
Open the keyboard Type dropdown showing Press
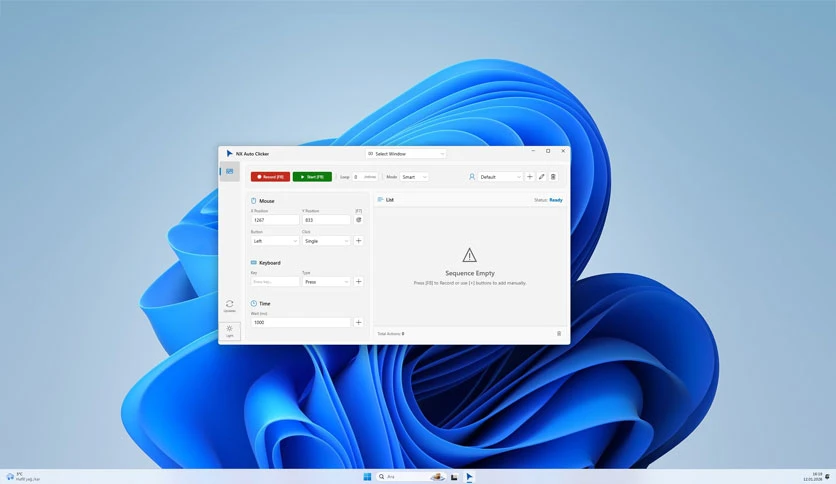[x=326, y=281]
